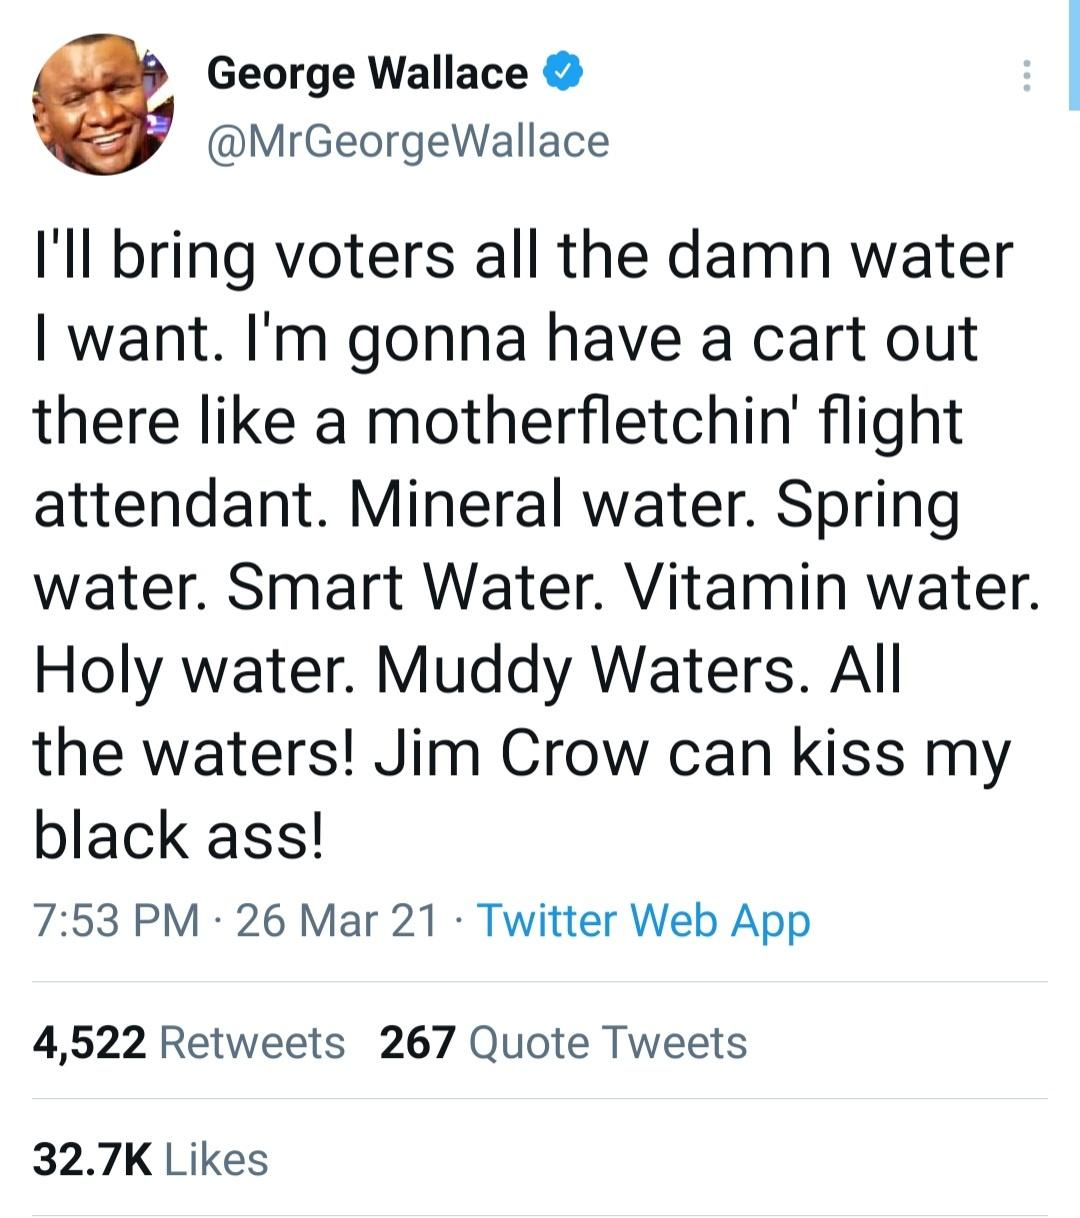Click the 7:53 PM timestamp
The width and height of the screenshot is (1080, 1218).
[116, 920]
